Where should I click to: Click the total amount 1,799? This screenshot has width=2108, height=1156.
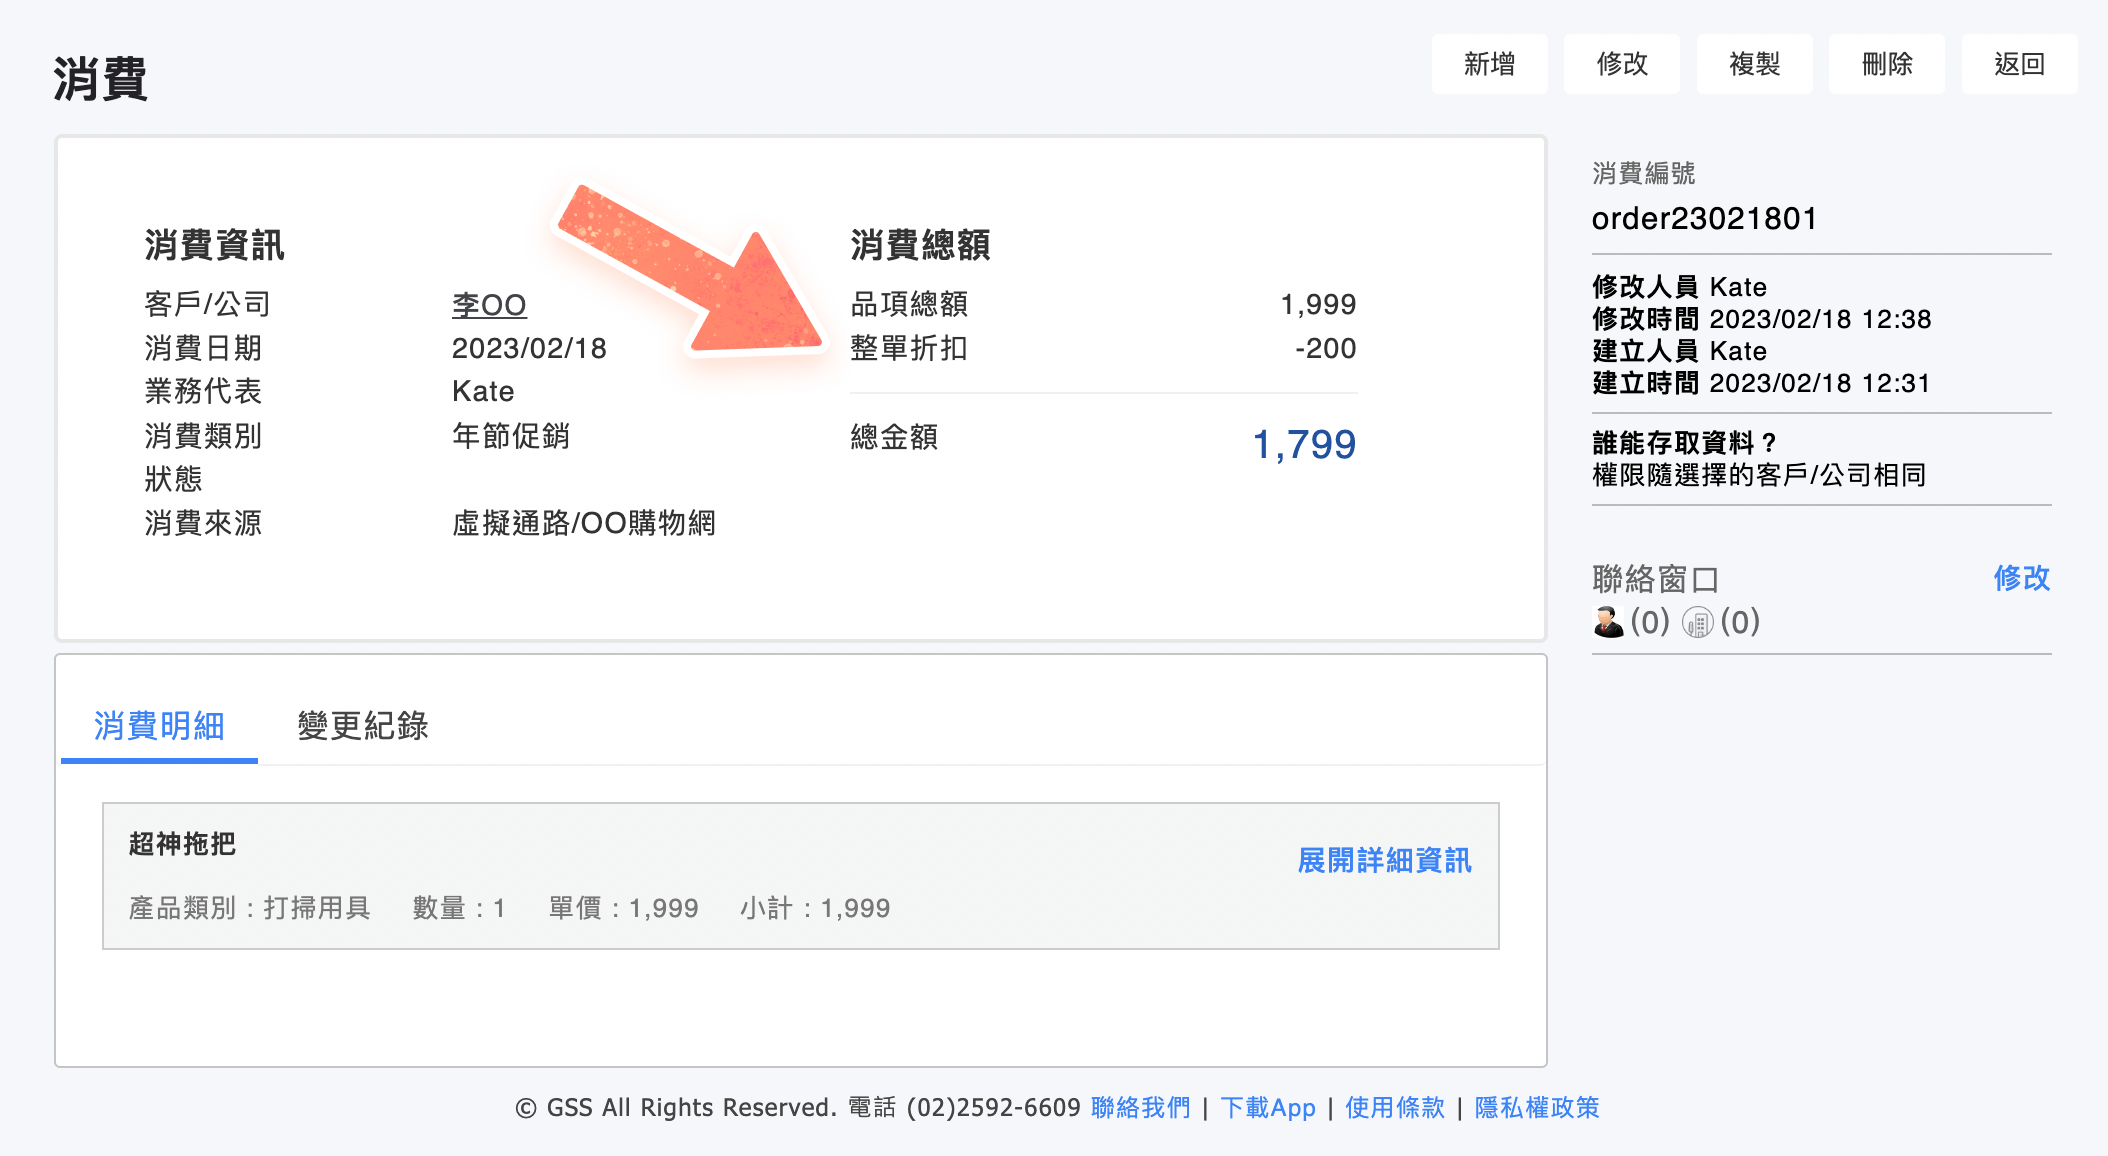(x=1303, y=444)
